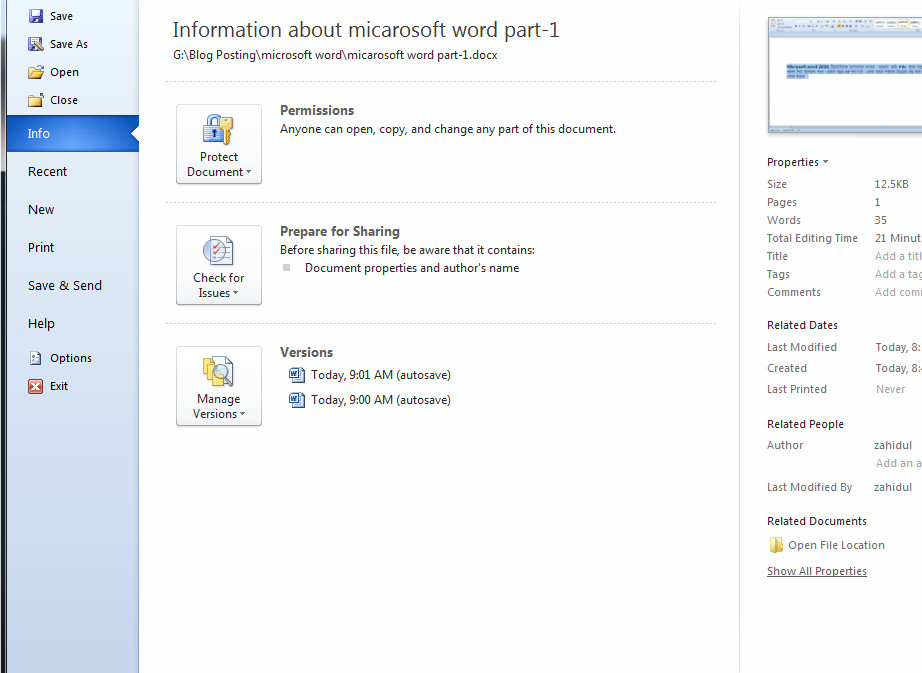Click the red Exit icon
922x673 pixels.
click(36, 386)
